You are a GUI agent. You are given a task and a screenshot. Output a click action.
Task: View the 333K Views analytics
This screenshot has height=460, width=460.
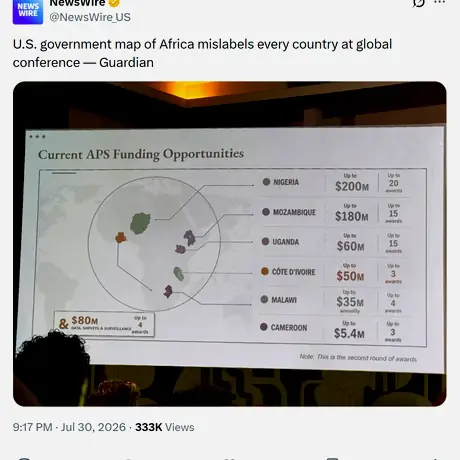click(x=165, y=427)
